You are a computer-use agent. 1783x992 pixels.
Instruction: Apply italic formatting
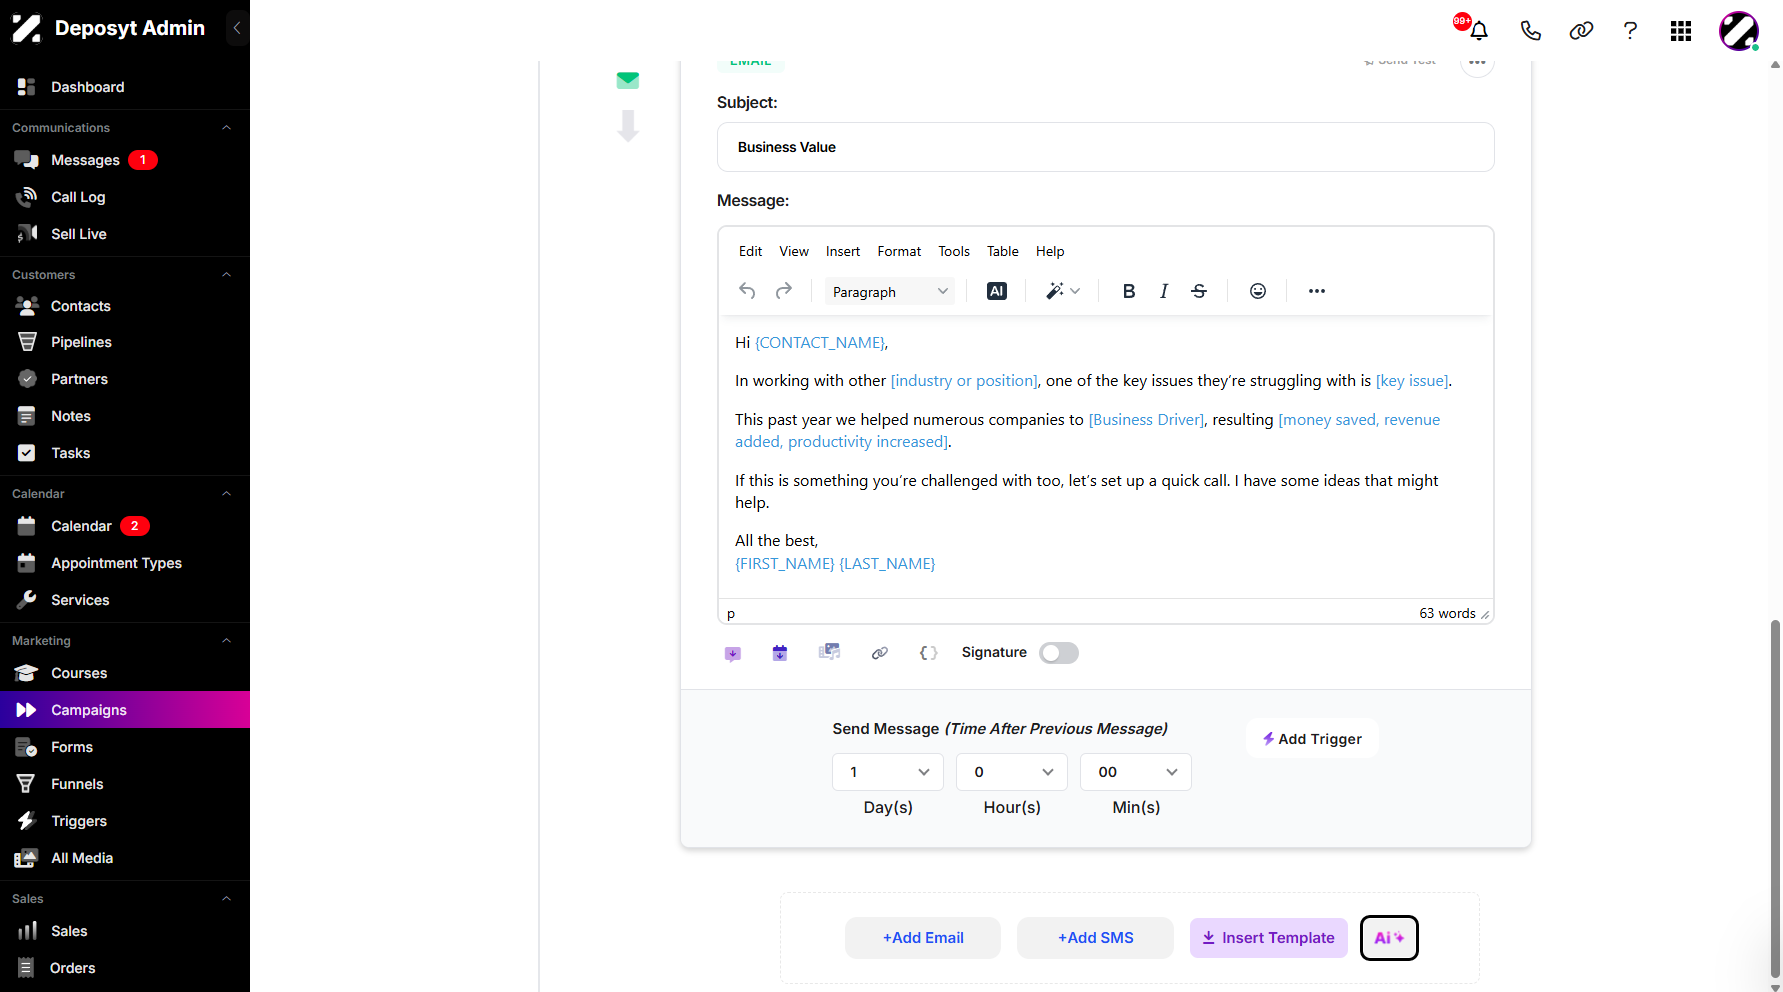(x=1164, y=291)
